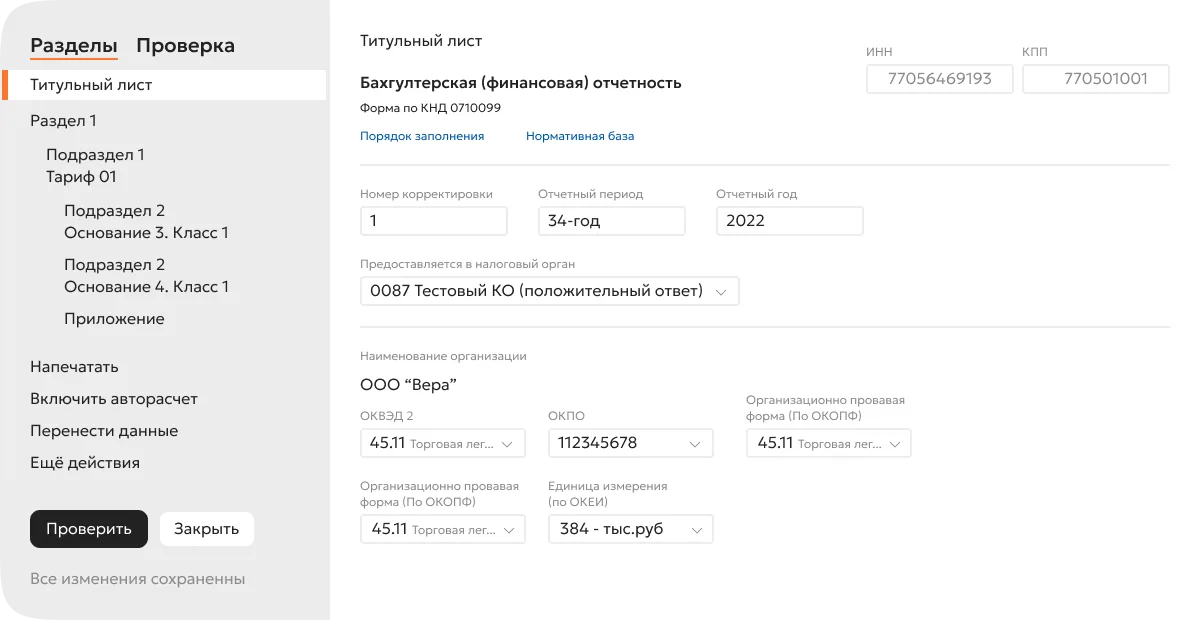Open Приложение in the sidebar tree
Viewport: 1200px width, 620px height.
coord(114,319)
